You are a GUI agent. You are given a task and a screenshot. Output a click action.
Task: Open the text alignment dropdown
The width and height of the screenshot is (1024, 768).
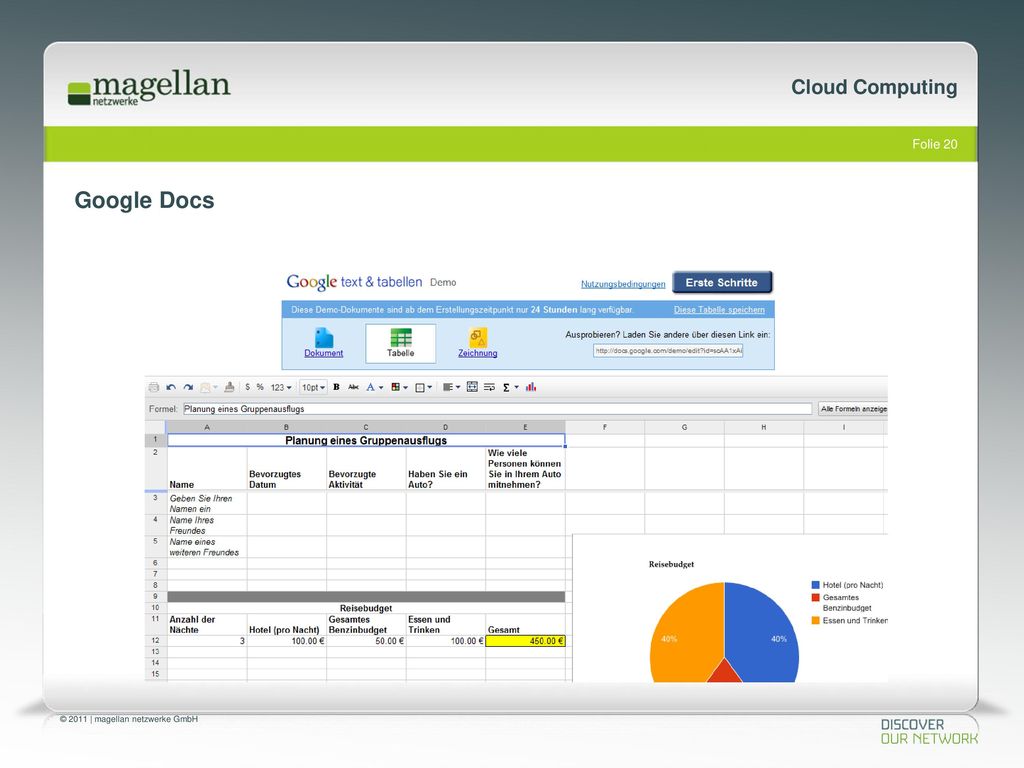coord(451,387)
